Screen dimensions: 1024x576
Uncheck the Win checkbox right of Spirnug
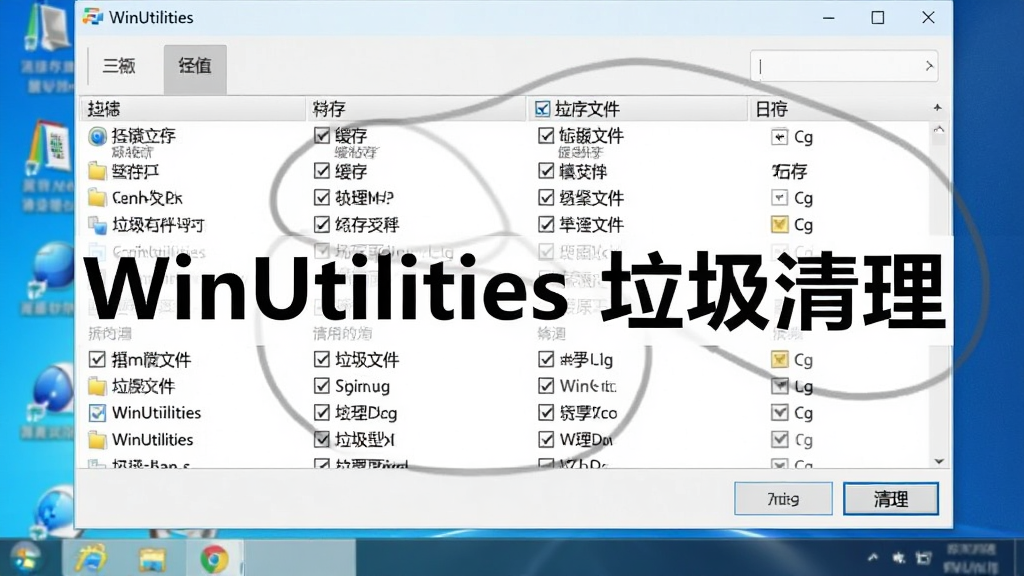pyautogui.click(x=546, y=385)
